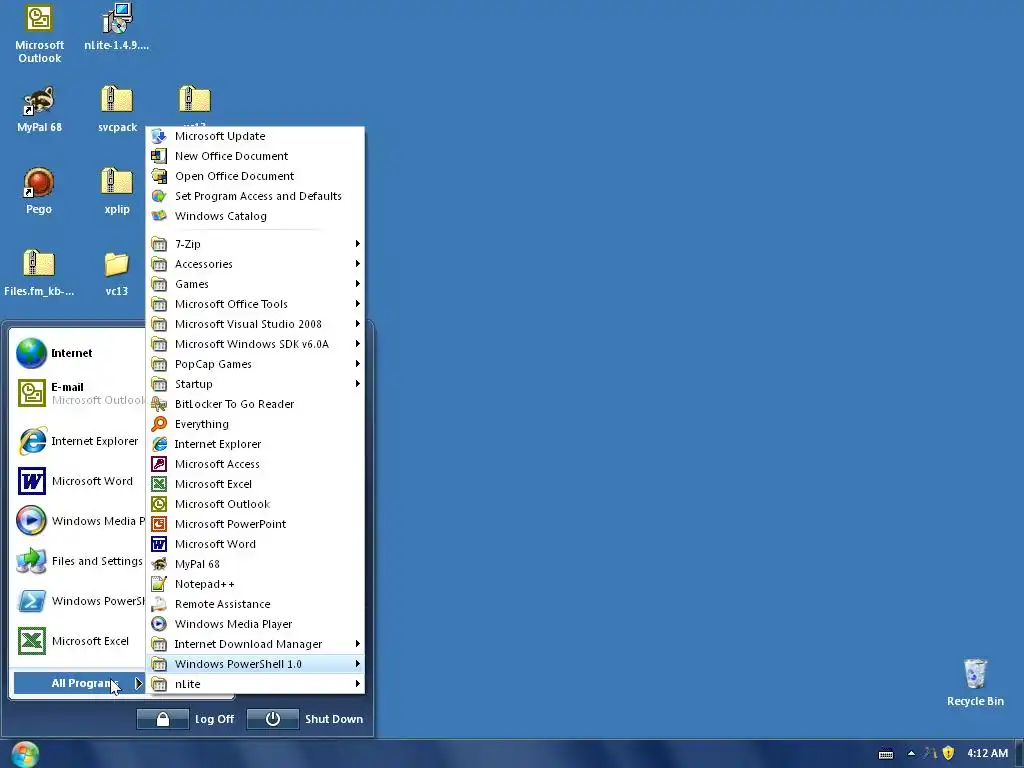Launch Notepad++
The height and width of the screenshot is (768, 1024).
pyautogui.click(x=255, y=584)
